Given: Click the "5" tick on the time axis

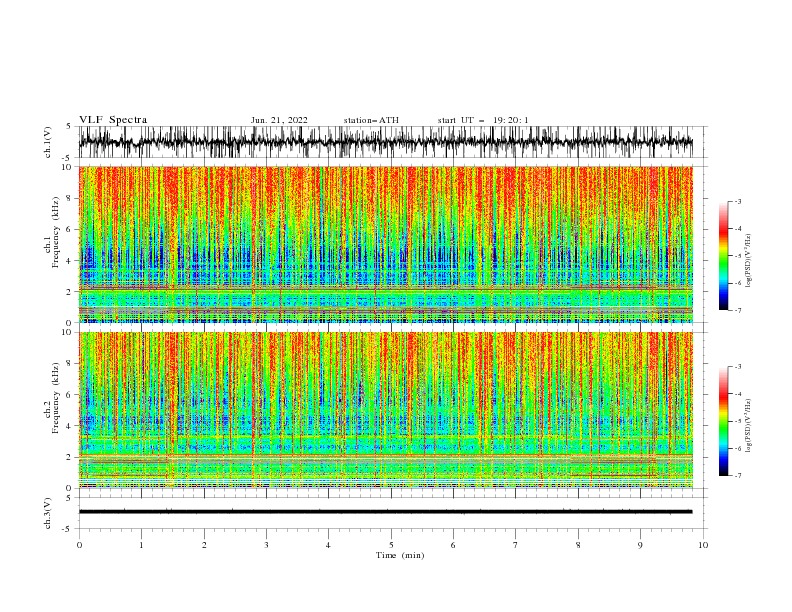Looking at the screenshot, I should (391, 545).
